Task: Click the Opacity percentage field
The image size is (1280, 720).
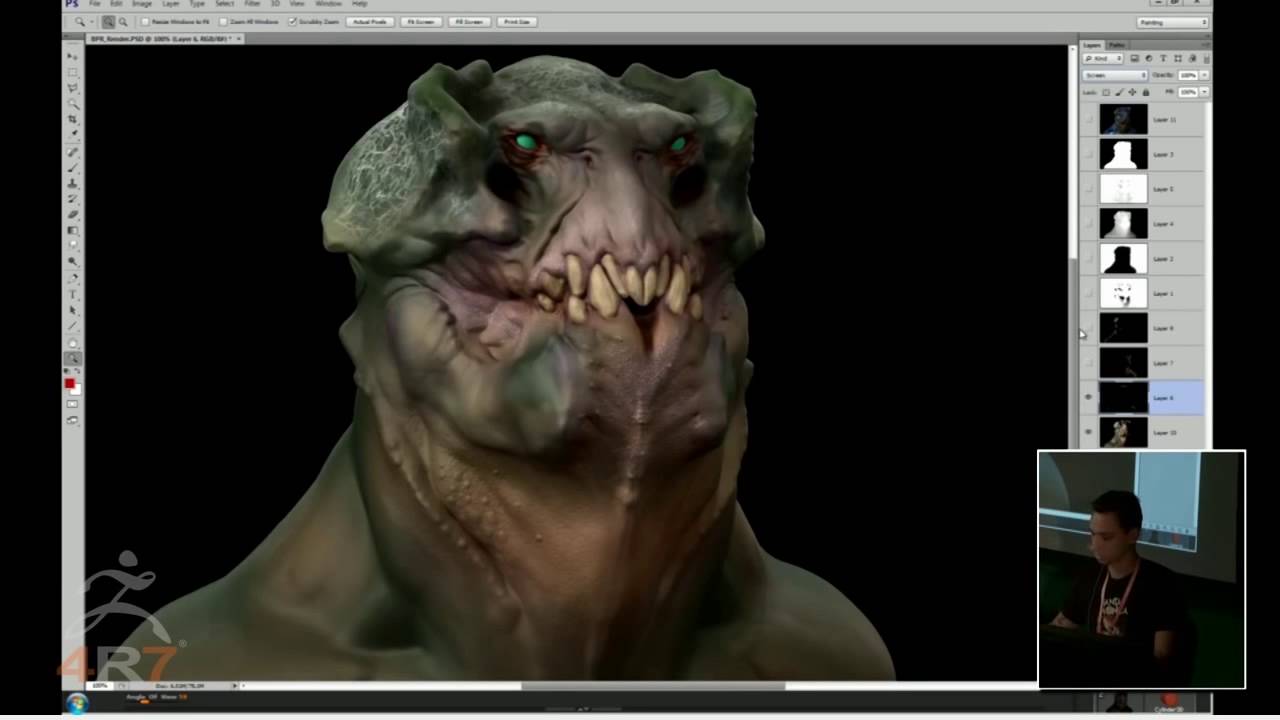Action: click(x=1188, y=75)
